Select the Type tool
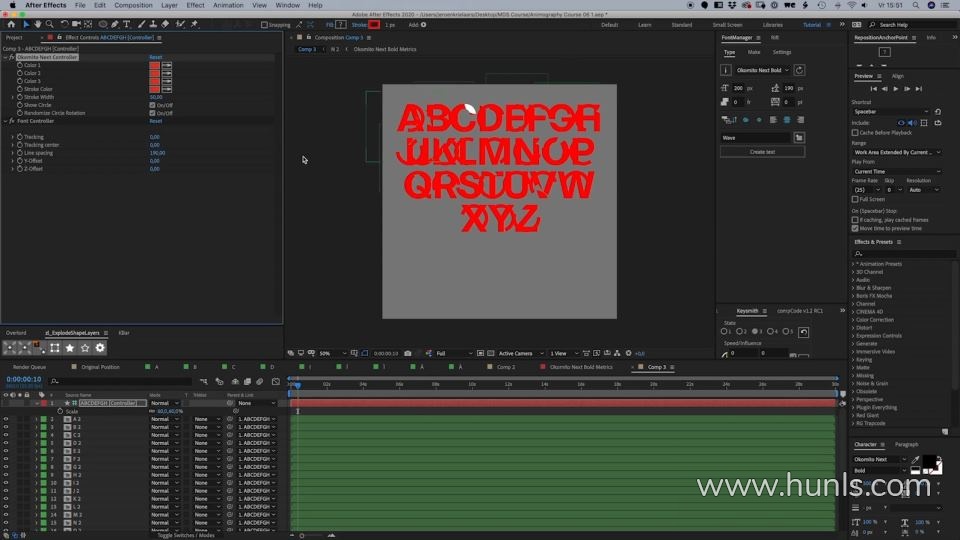This screenshot has height=540, width=960. tap(128, 24)
